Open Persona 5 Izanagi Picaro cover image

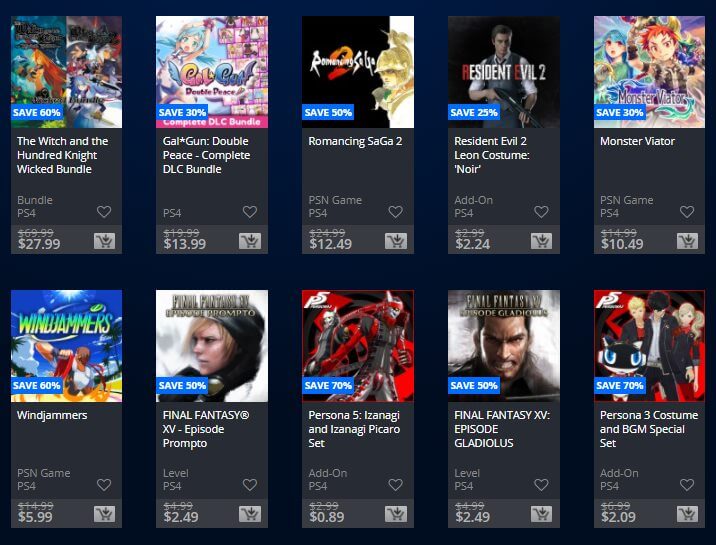(x=358, y=346)
